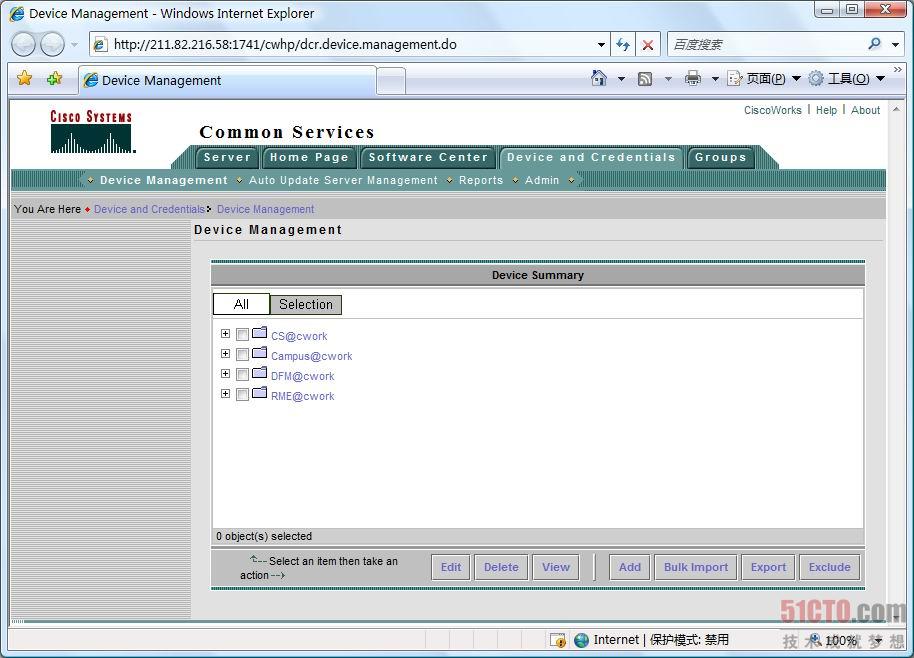Screen dimensions: 914x658
Task: Click the DFM@cwork folder icon
Action: click(x=259, y=372)
